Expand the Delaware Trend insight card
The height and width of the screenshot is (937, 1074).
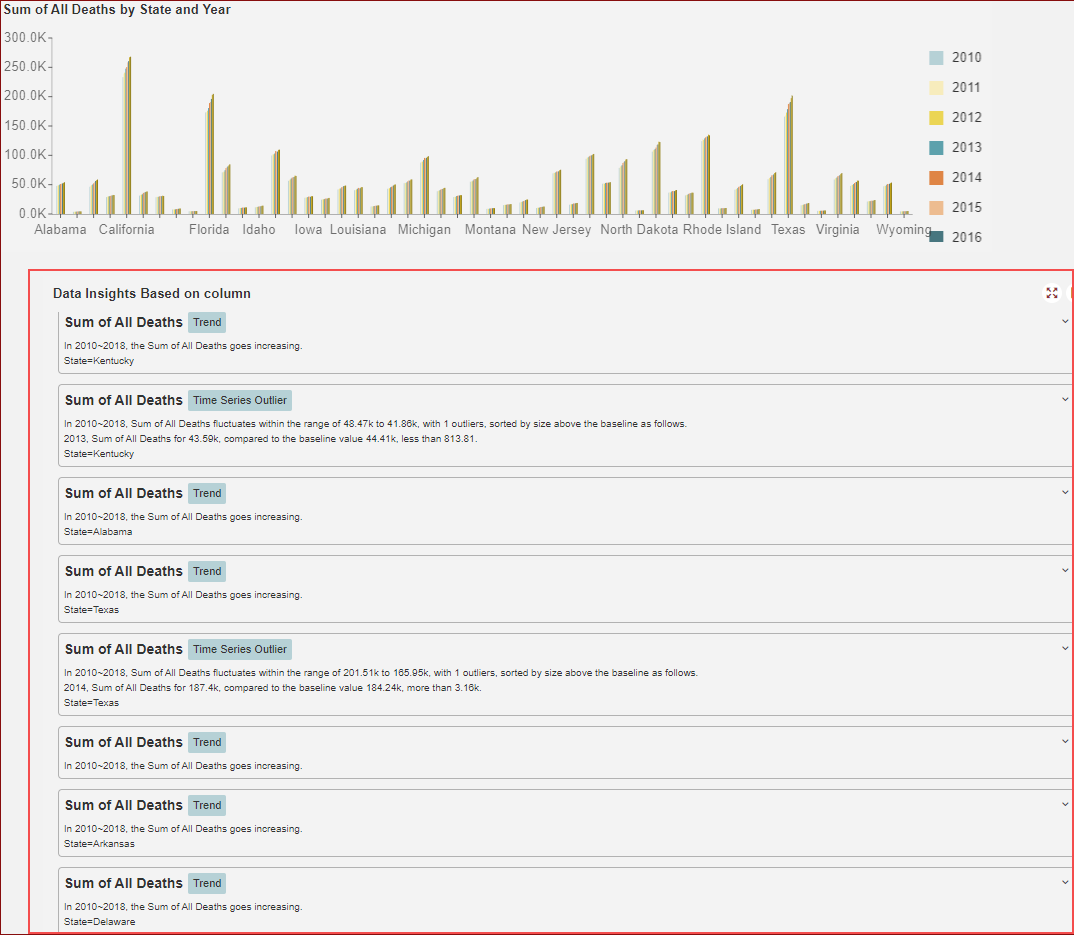click(1064, 882)
